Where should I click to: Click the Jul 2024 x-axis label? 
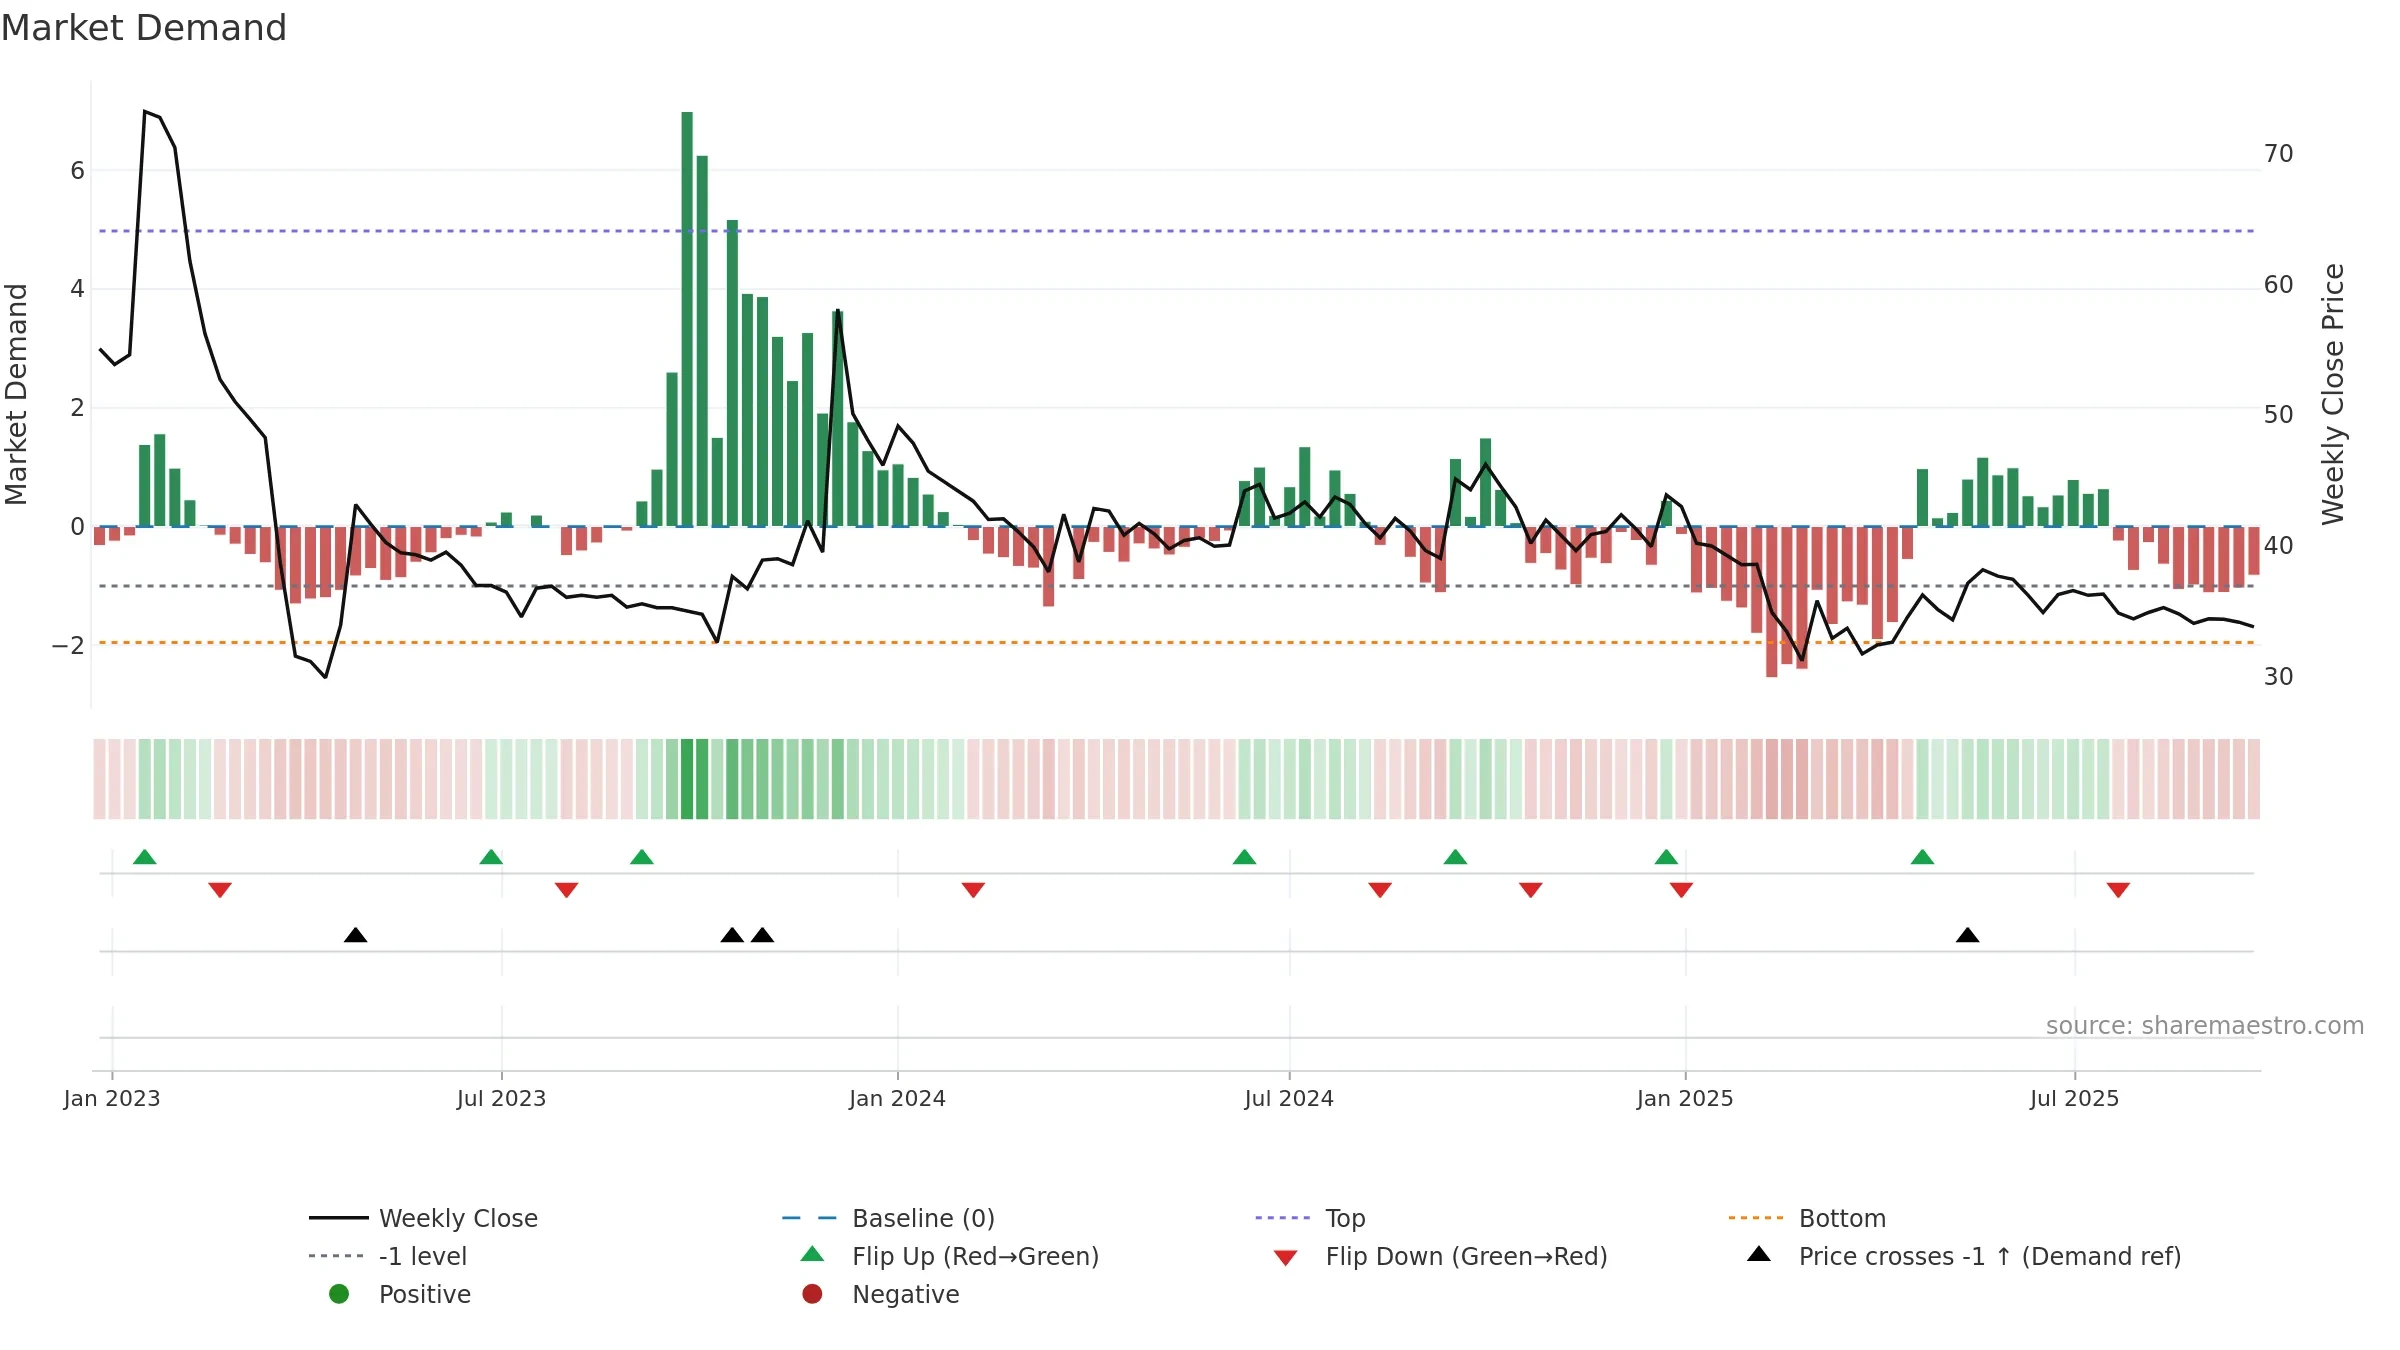coord(1289,1098)
